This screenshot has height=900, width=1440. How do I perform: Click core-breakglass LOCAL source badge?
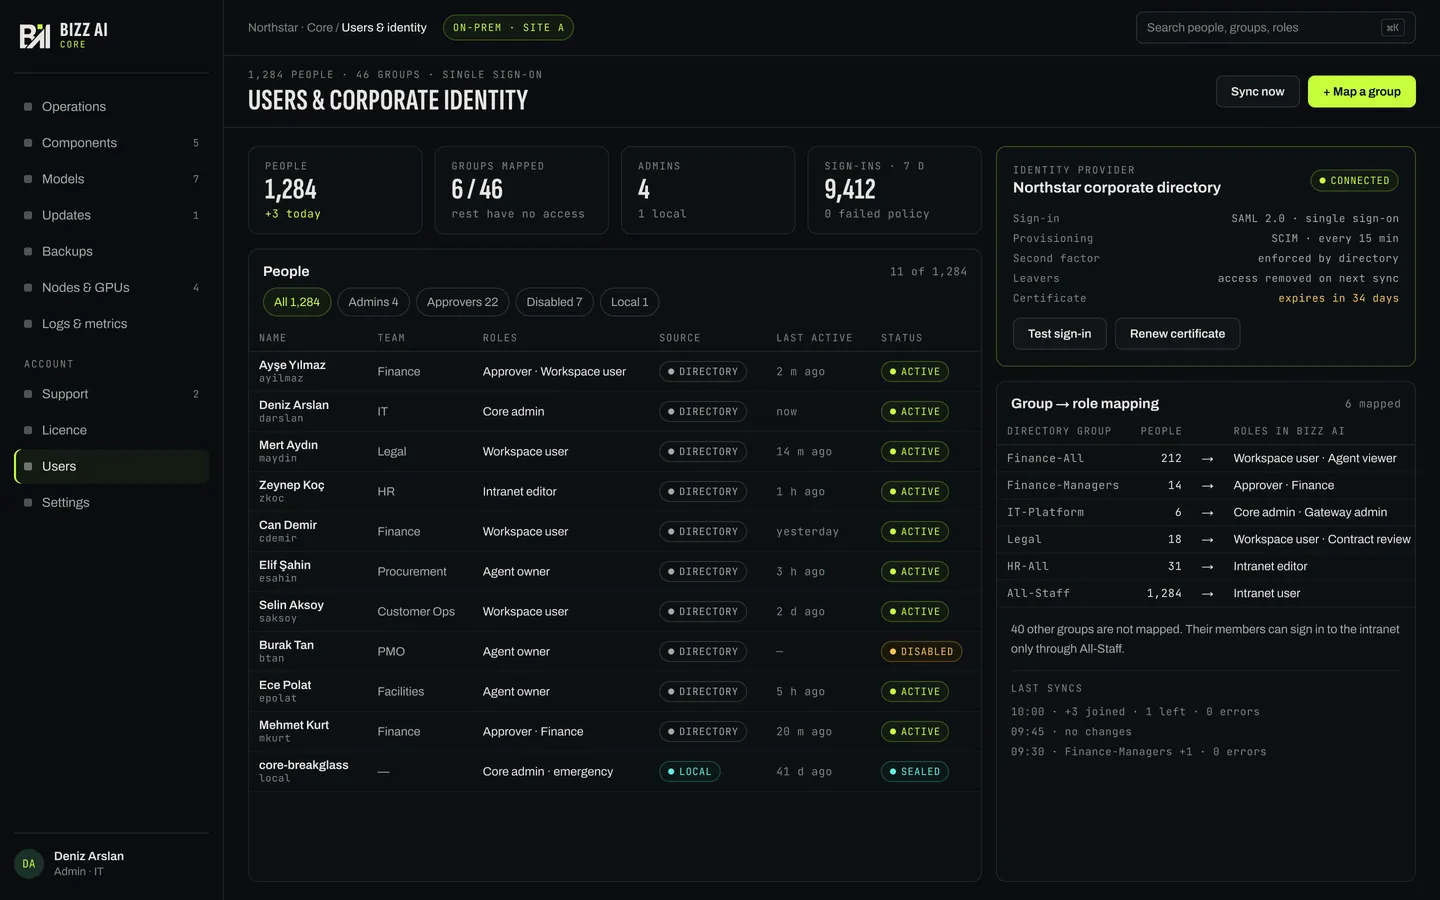689,772
